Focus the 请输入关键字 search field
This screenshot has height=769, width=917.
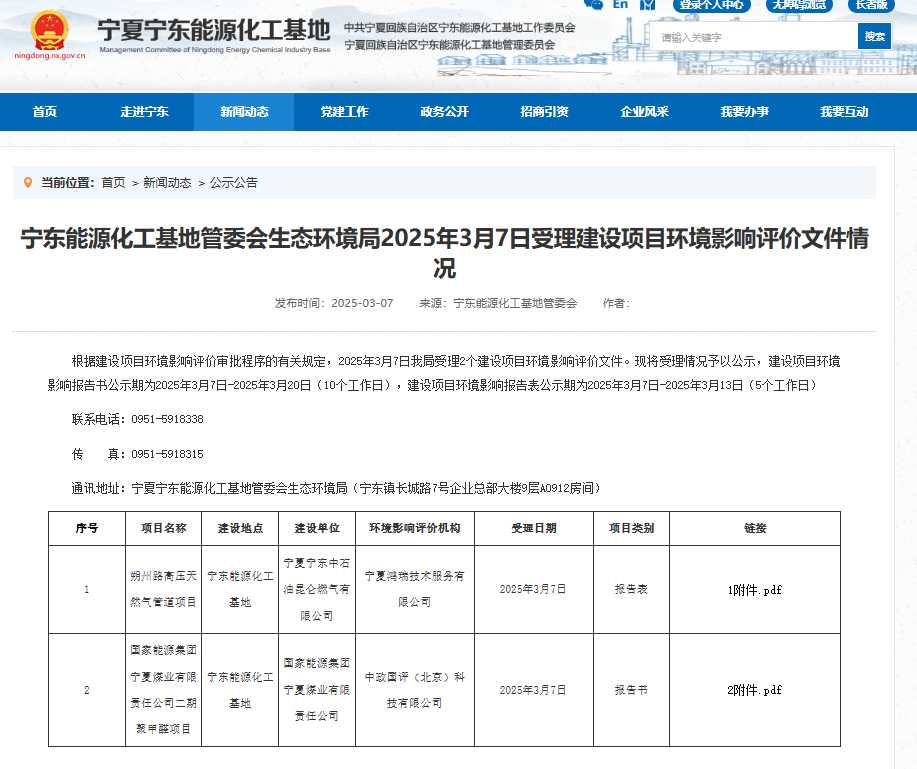[754, 37]
